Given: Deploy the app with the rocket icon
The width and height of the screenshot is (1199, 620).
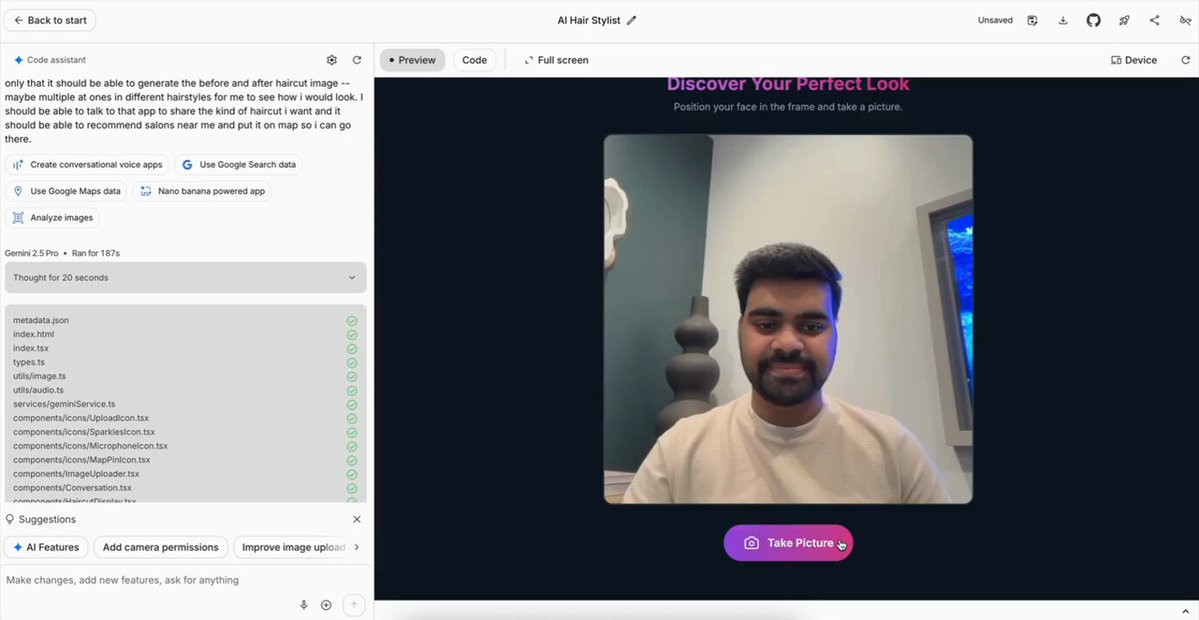Looking at the screenshot, I should click(1124, 21).
